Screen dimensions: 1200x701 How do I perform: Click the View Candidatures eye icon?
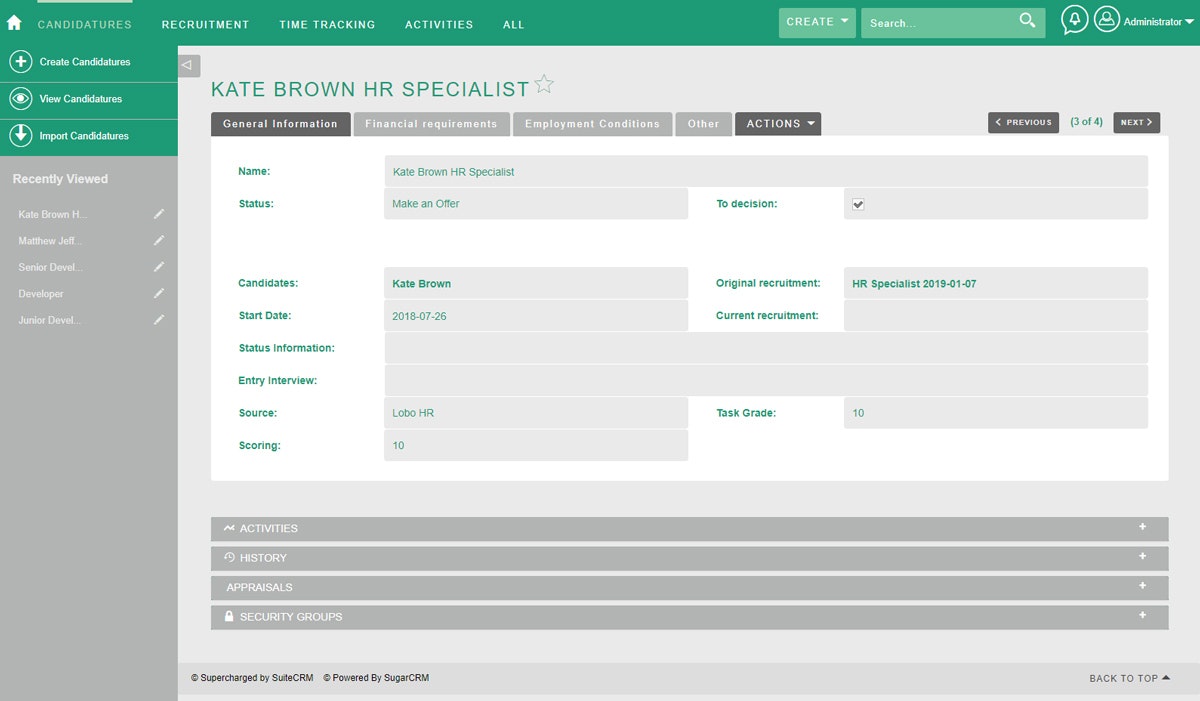pos(20,99)
